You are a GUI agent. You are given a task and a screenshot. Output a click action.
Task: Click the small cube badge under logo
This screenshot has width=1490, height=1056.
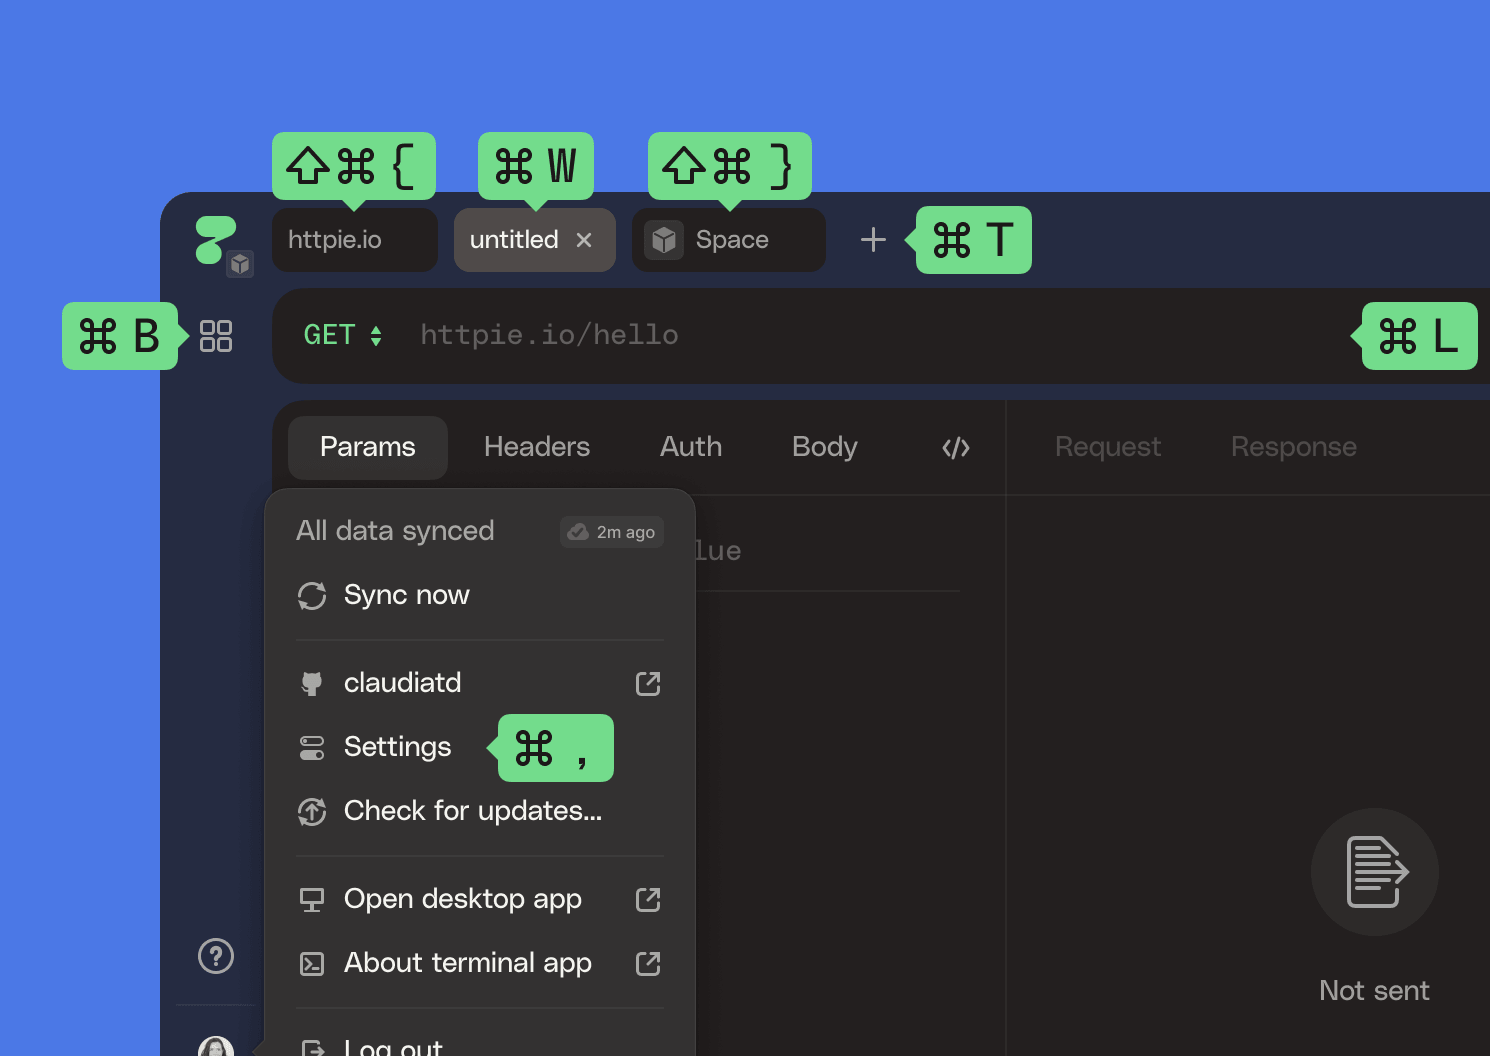coord(240,264)
